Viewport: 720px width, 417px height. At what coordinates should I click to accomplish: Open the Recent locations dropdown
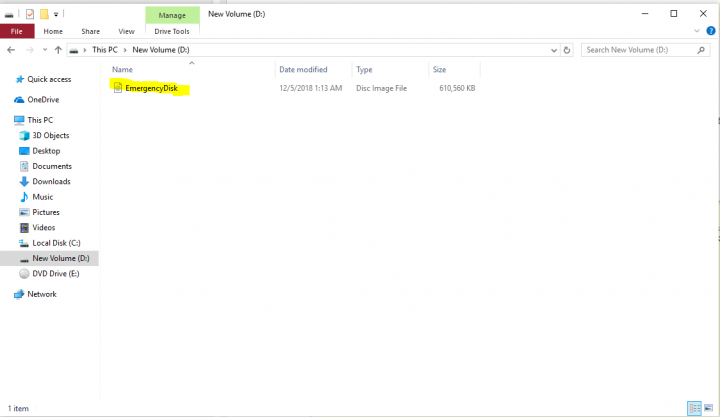[45, 50]
